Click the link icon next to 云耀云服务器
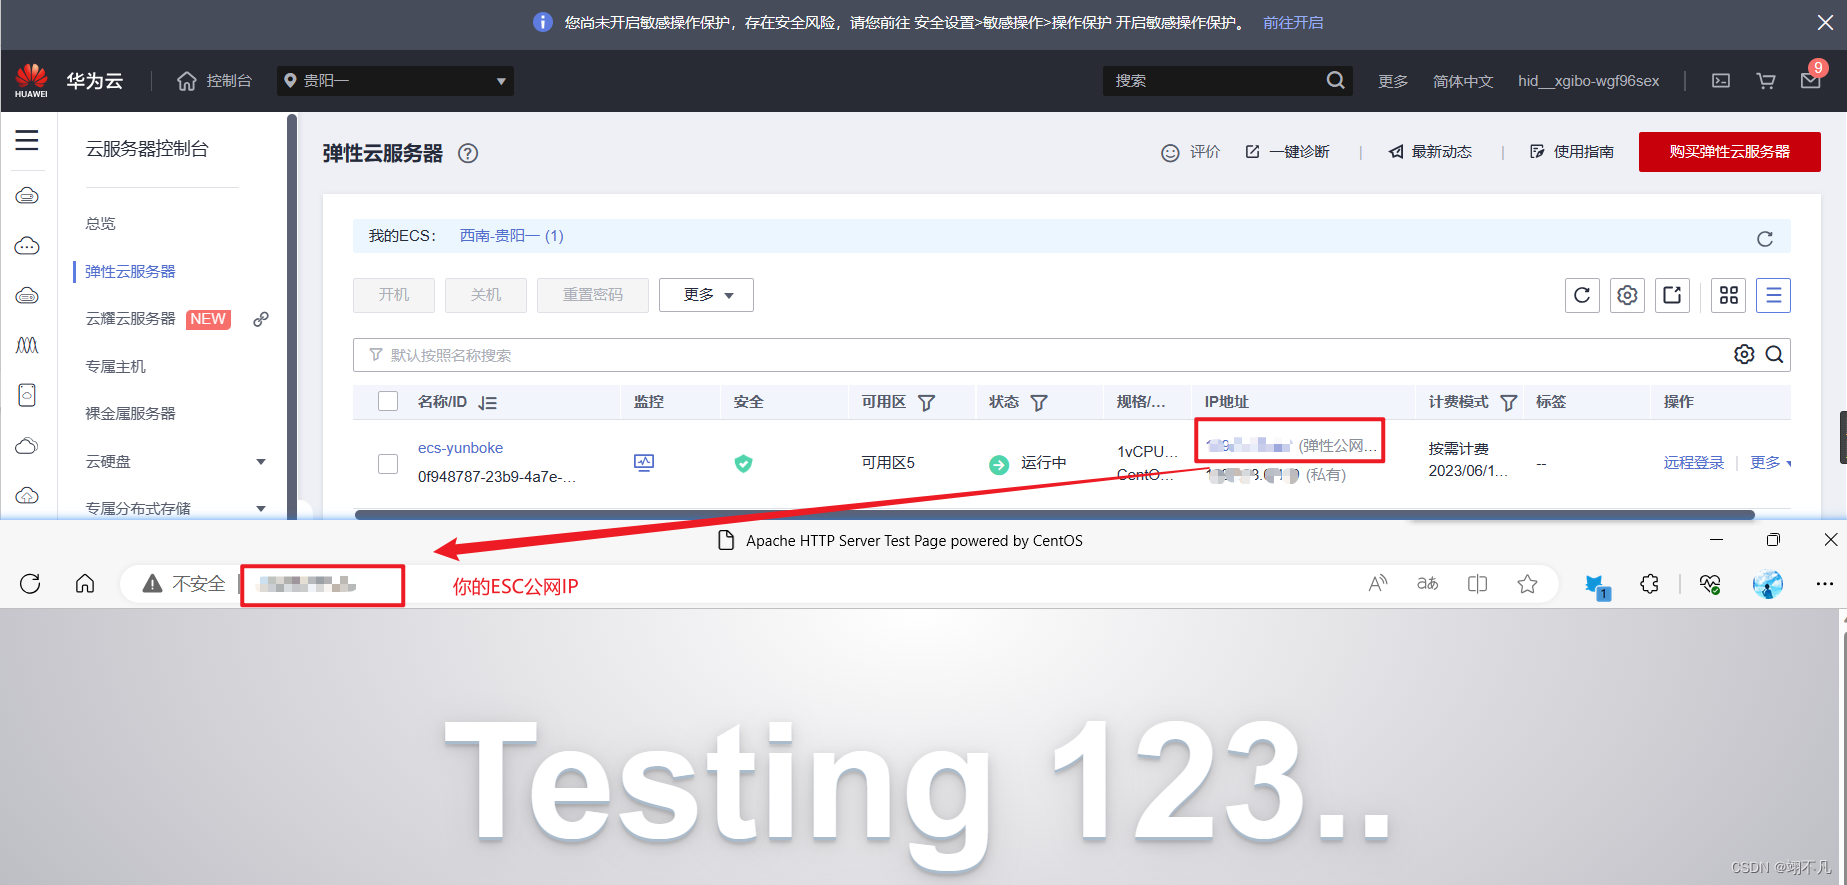This screenshot has width=1847, height=885. tap(261, 319)
